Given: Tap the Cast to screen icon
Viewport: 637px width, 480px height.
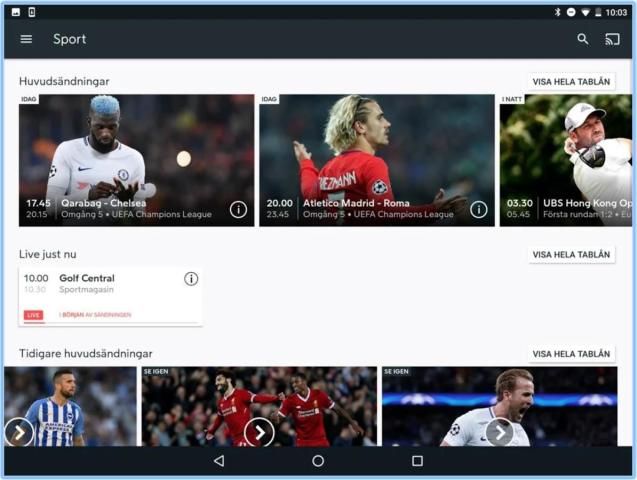Looking at the screenshot, I should tap(612, 39).
